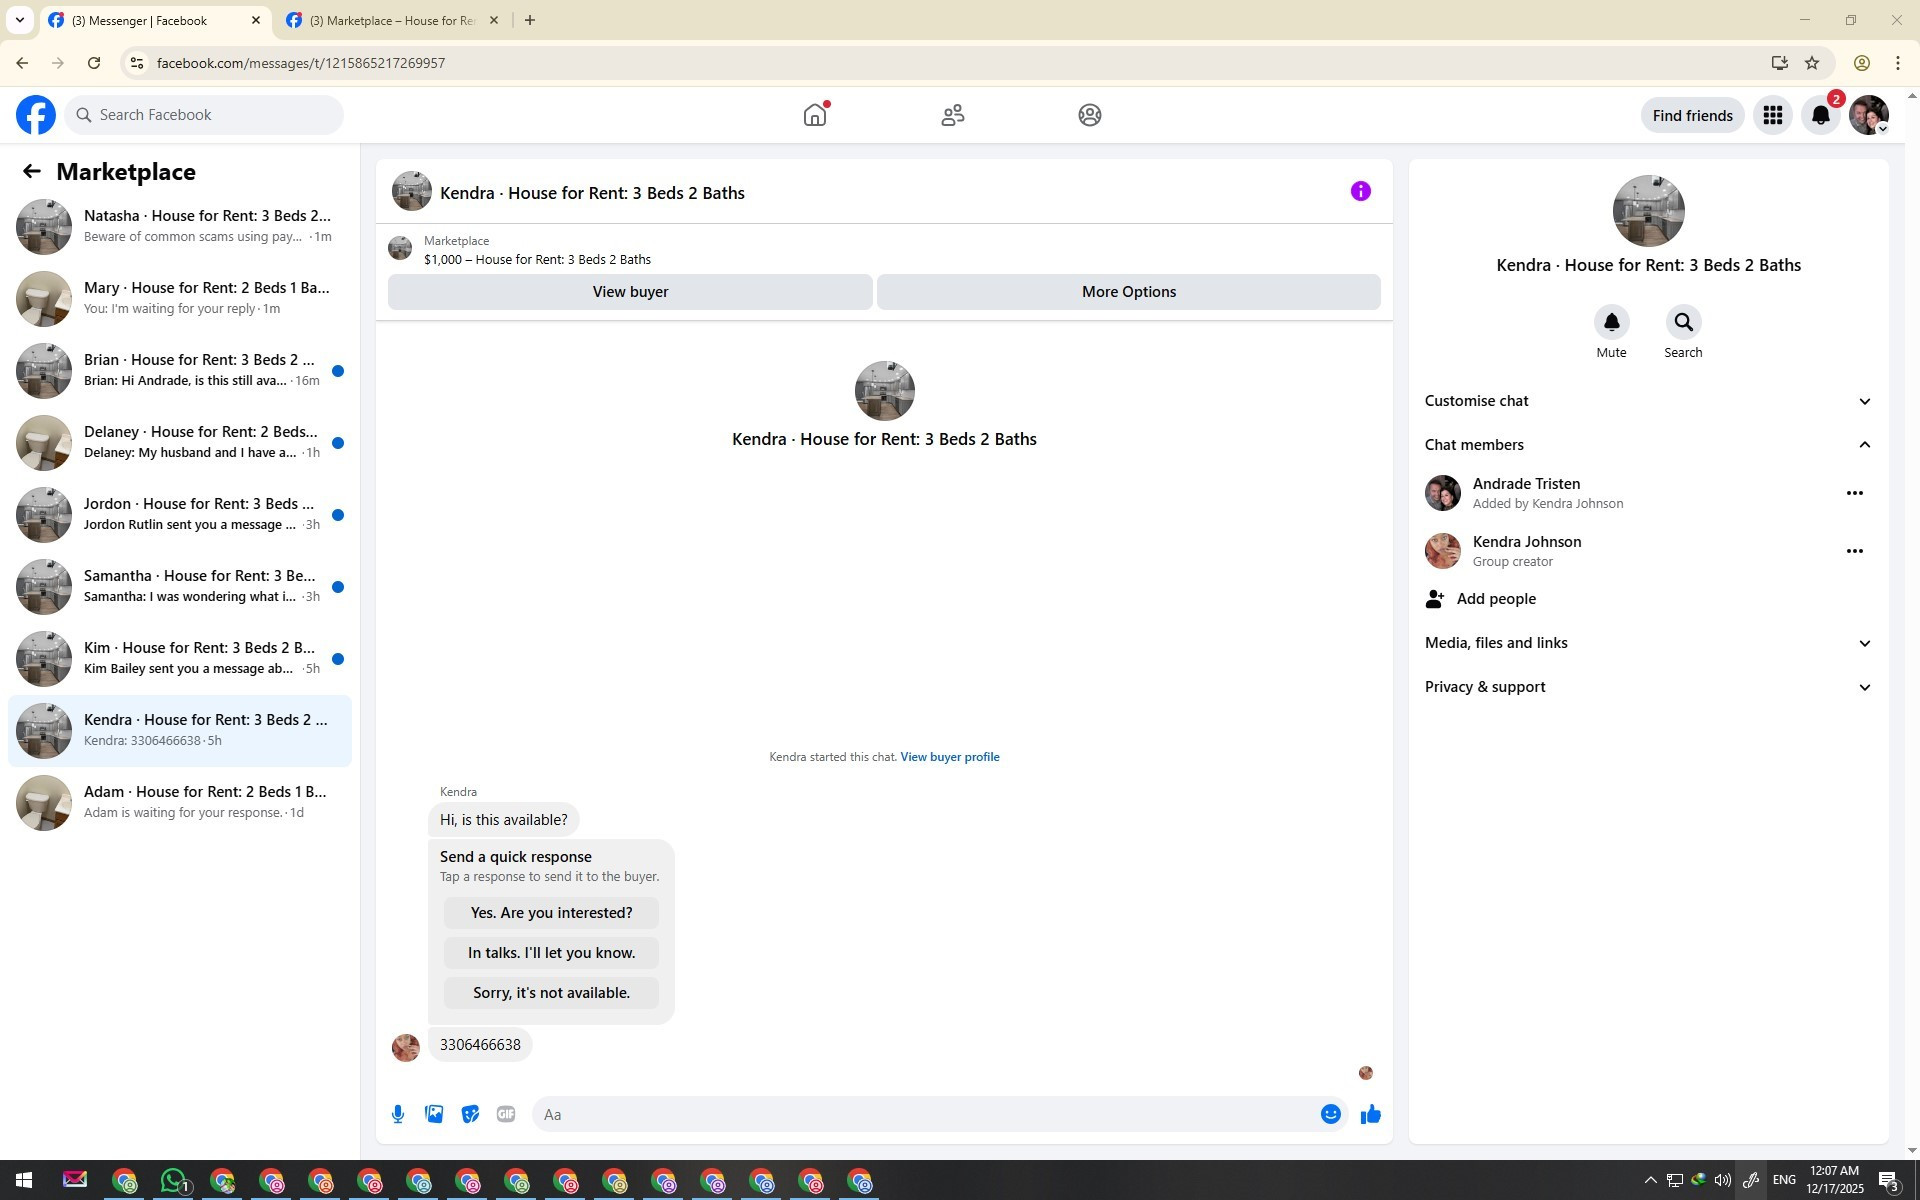Attach a photo file icon
Image resolution: width=1920 pixels, height=1200 pixels.
[x=434, y=1114]
